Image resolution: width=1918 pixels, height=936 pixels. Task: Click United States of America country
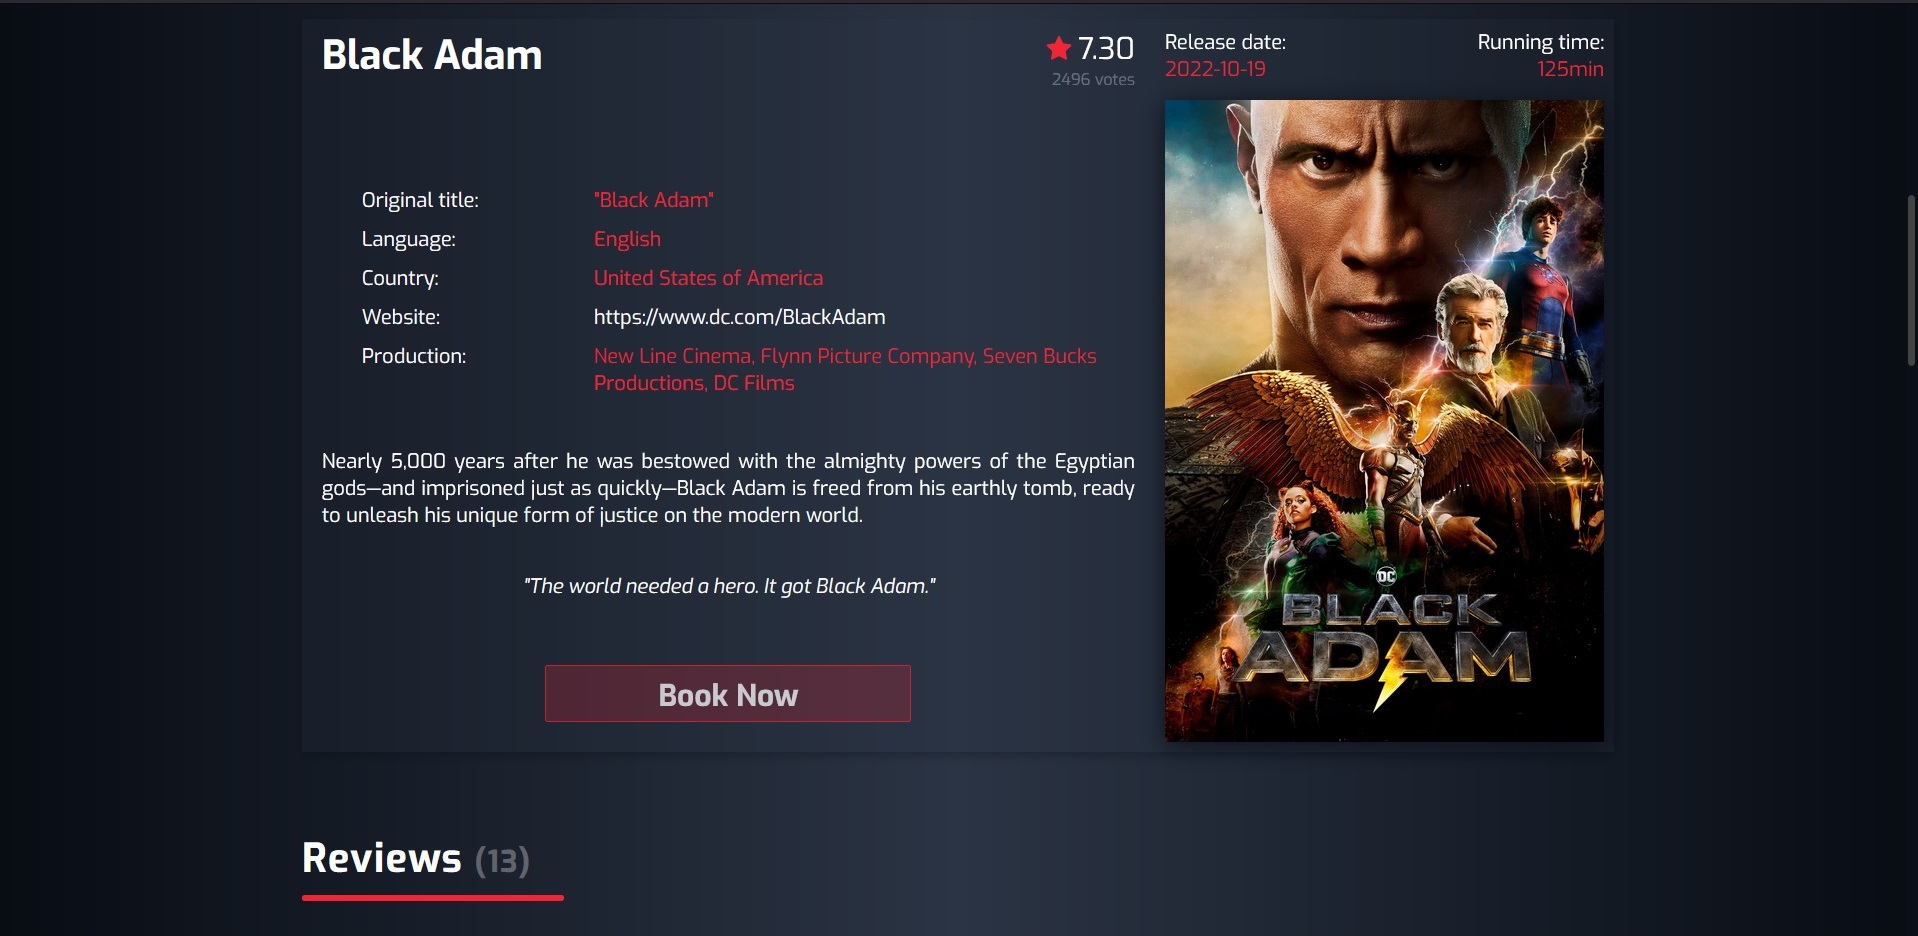click(x=708, y=278)
